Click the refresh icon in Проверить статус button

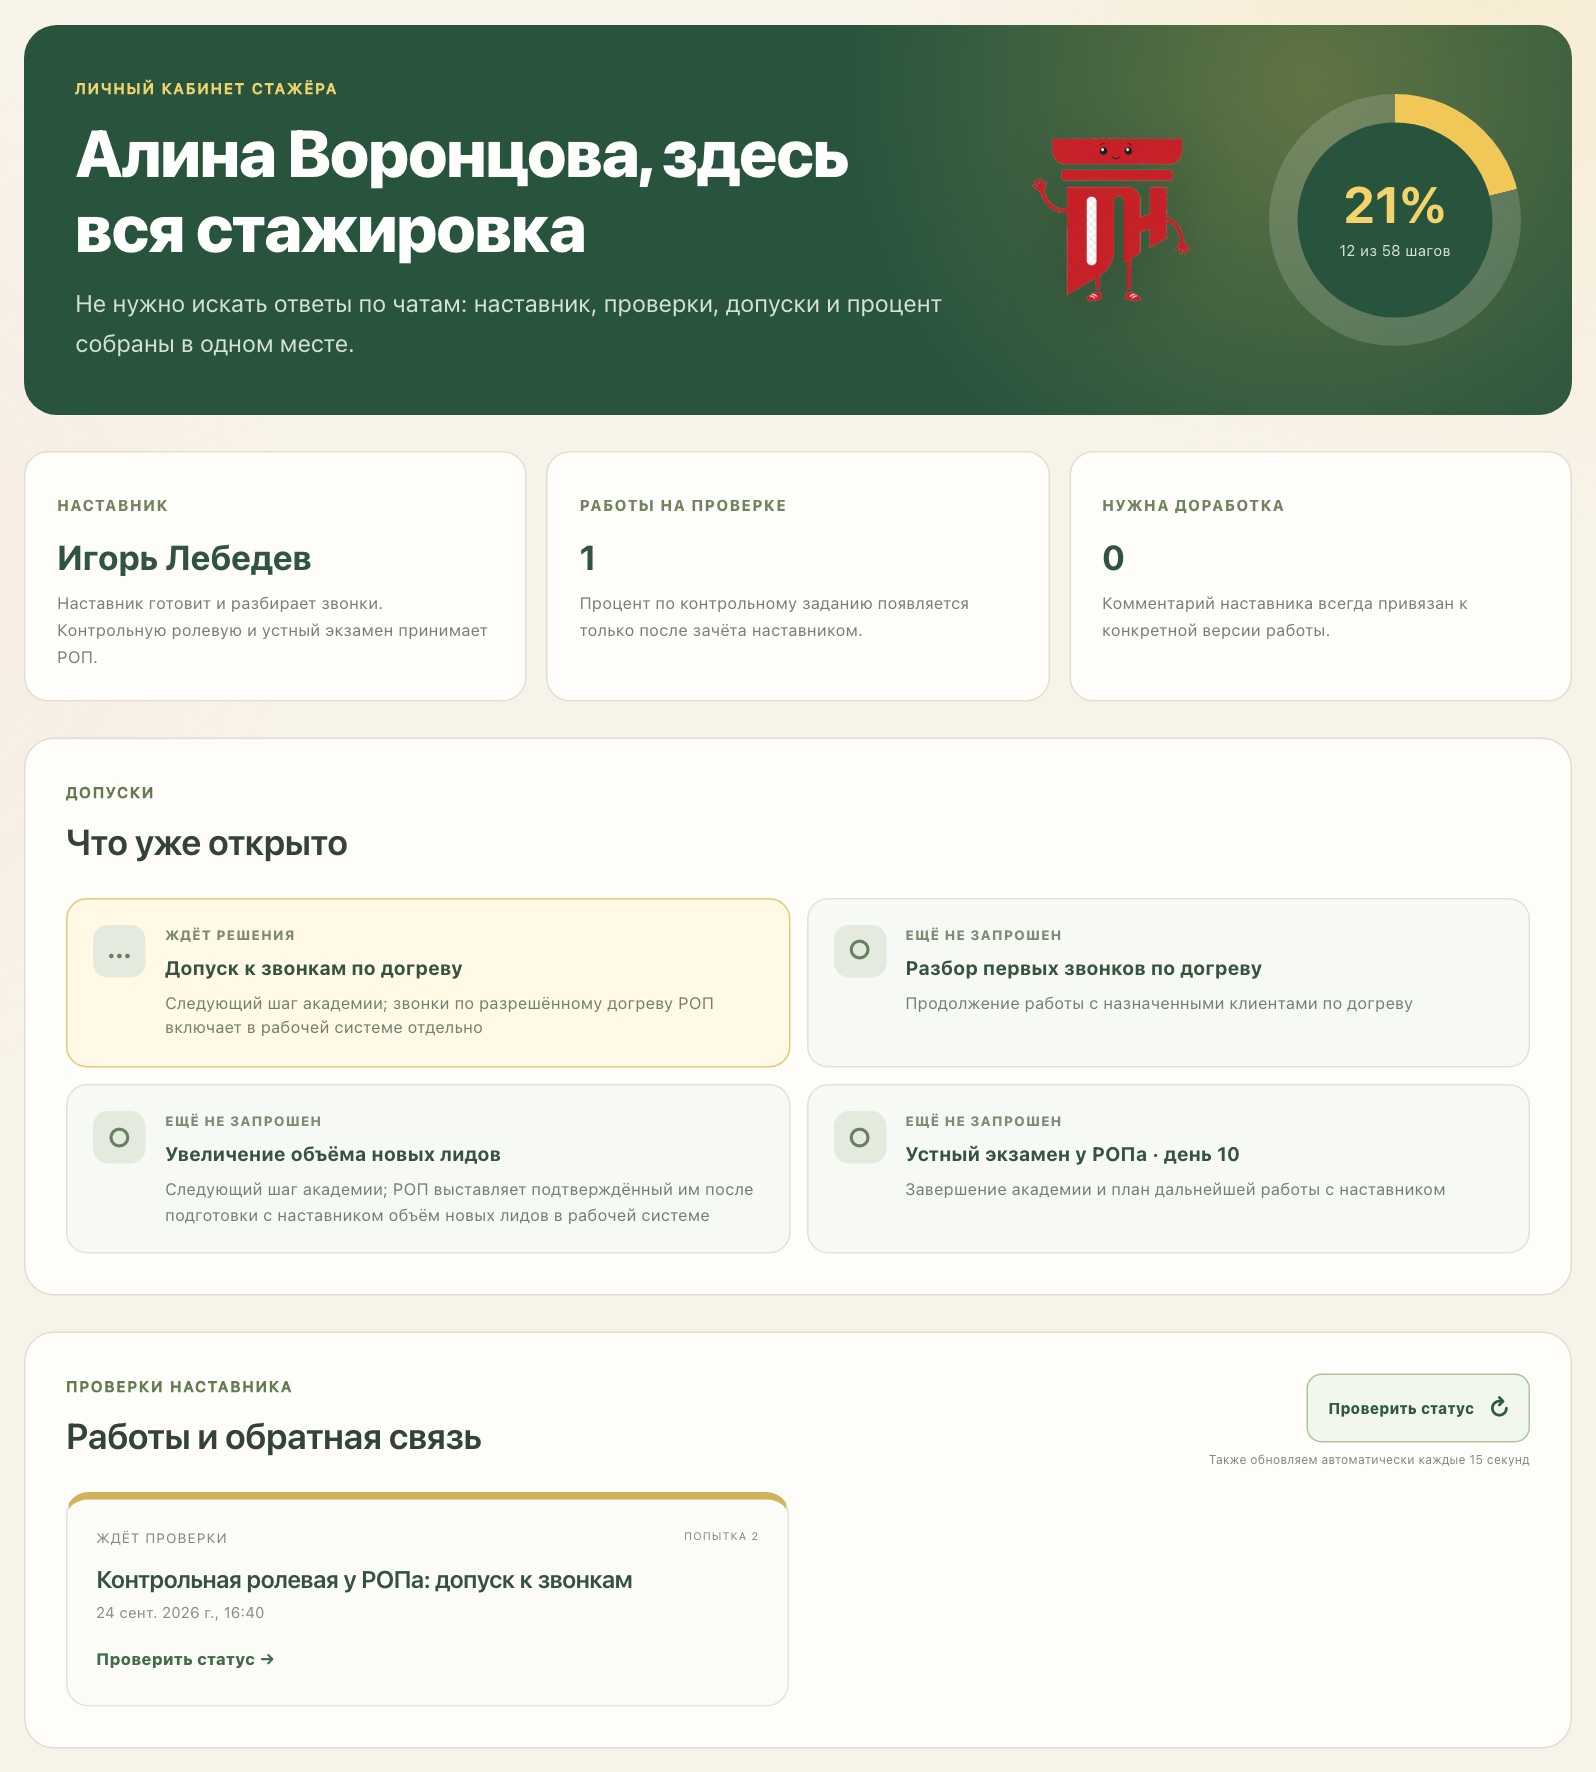click(x=1499, y=1408)
